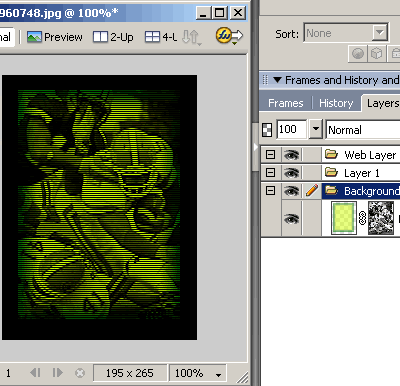Switch to the 4-Up view
Viewport: 400px width, 386px height.
click(x=161, y=37)
